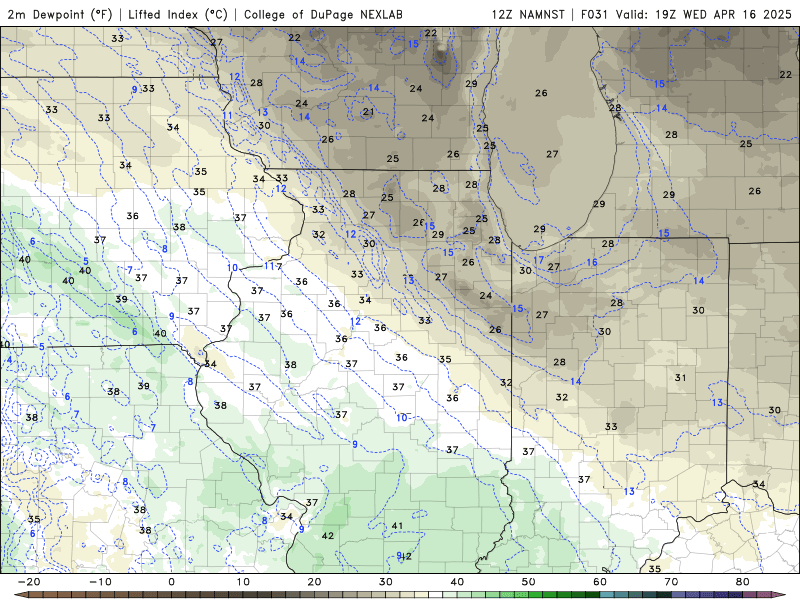The image size is (800, 600).
Task: Click the 'College of DuPage NEXLAB' header text
Action: point(323,14)
